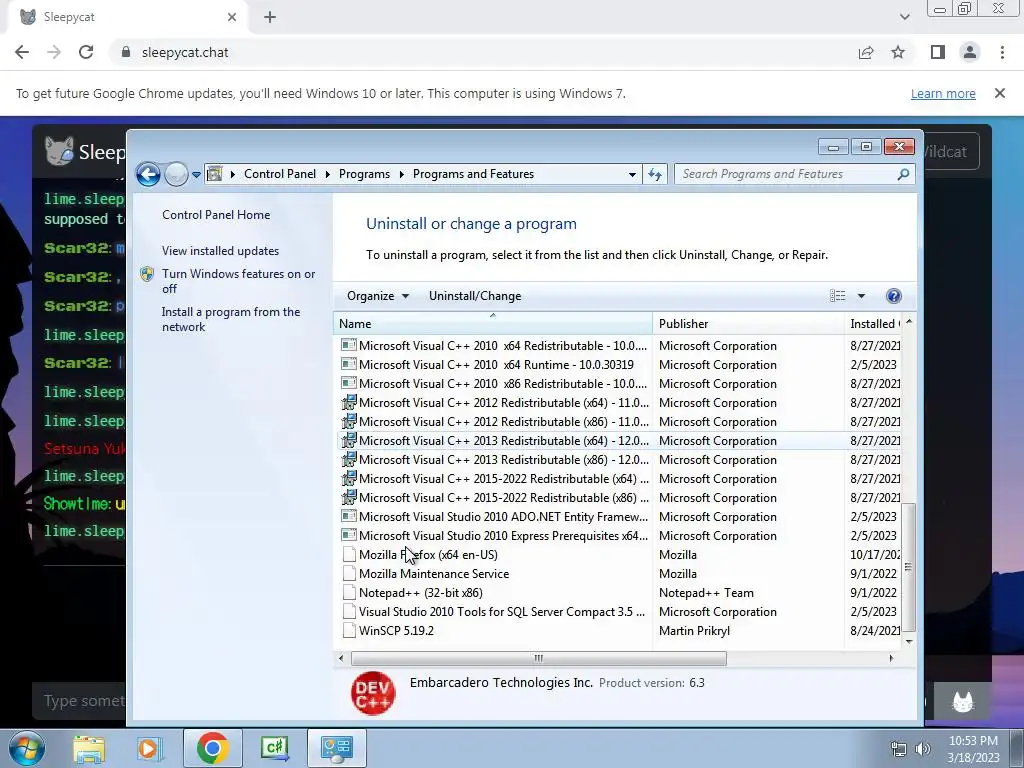1024x768 pixels.
Task: Change the list view style icon
Action: pos(837,296)
